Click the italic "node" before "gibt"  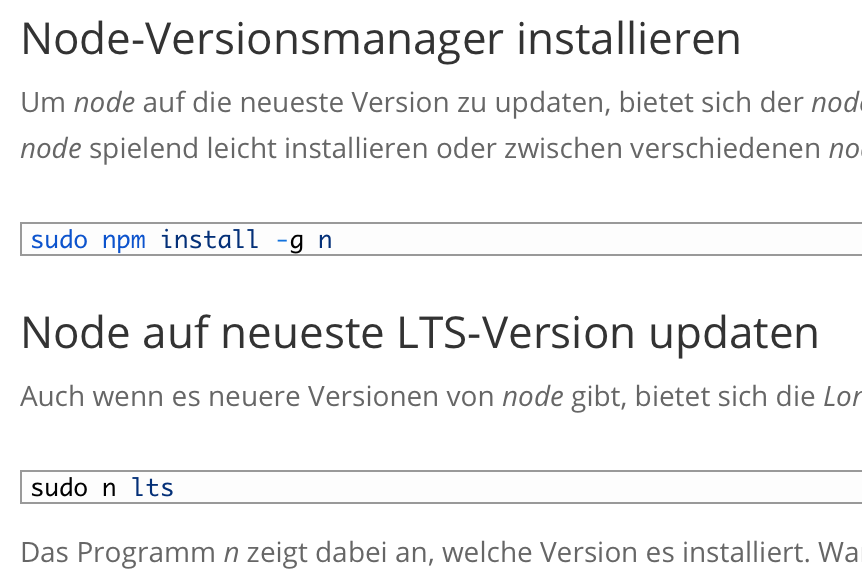tap(533, 397)
